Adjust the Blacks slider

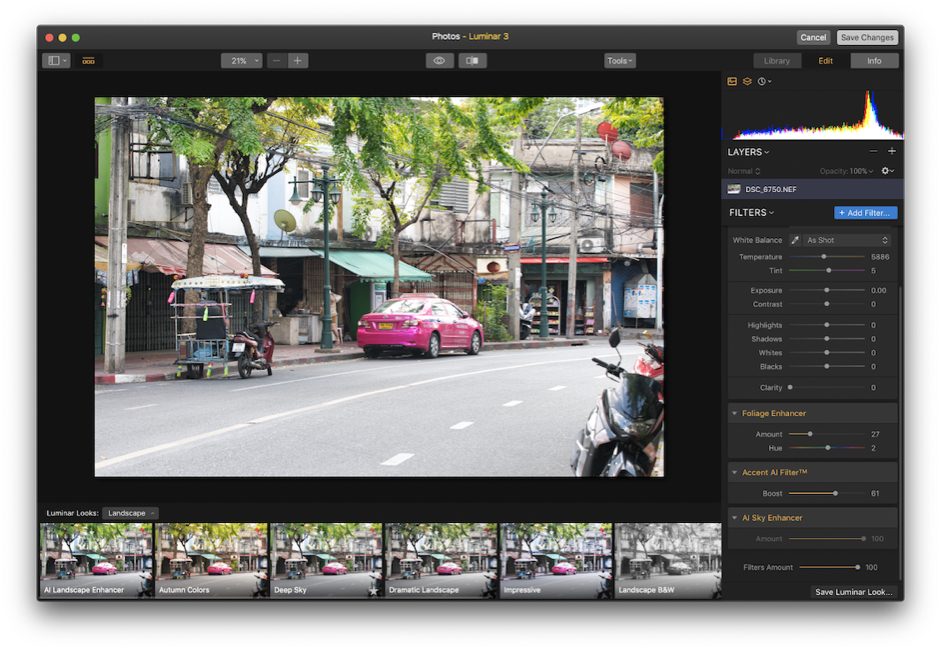(x=826, y=367)
